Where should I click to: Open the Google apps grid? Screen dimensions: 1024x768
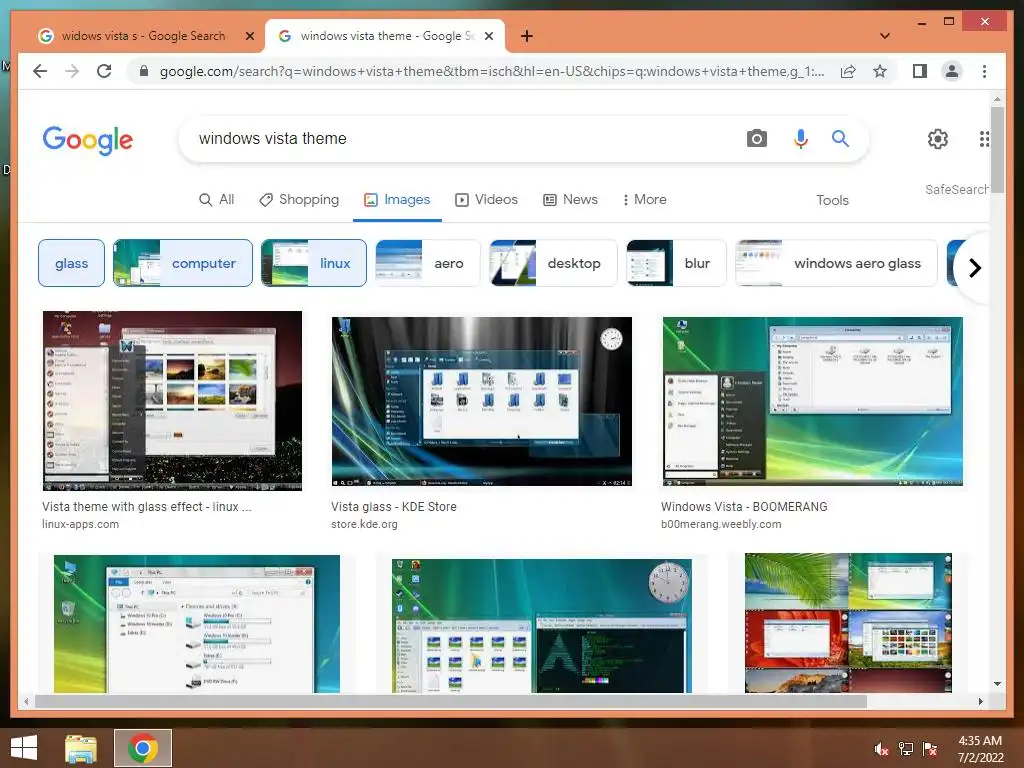pos(984,138)
